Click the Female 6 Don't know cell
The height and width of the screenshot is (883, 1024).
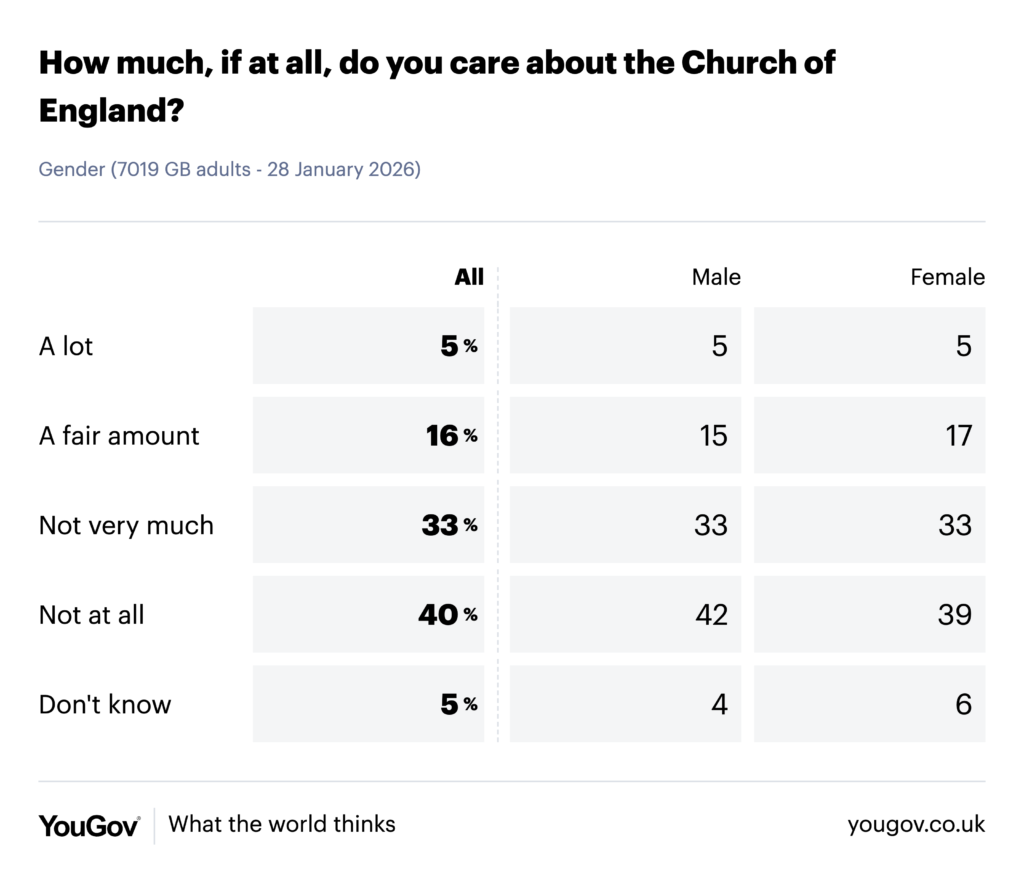click(869, 704)
